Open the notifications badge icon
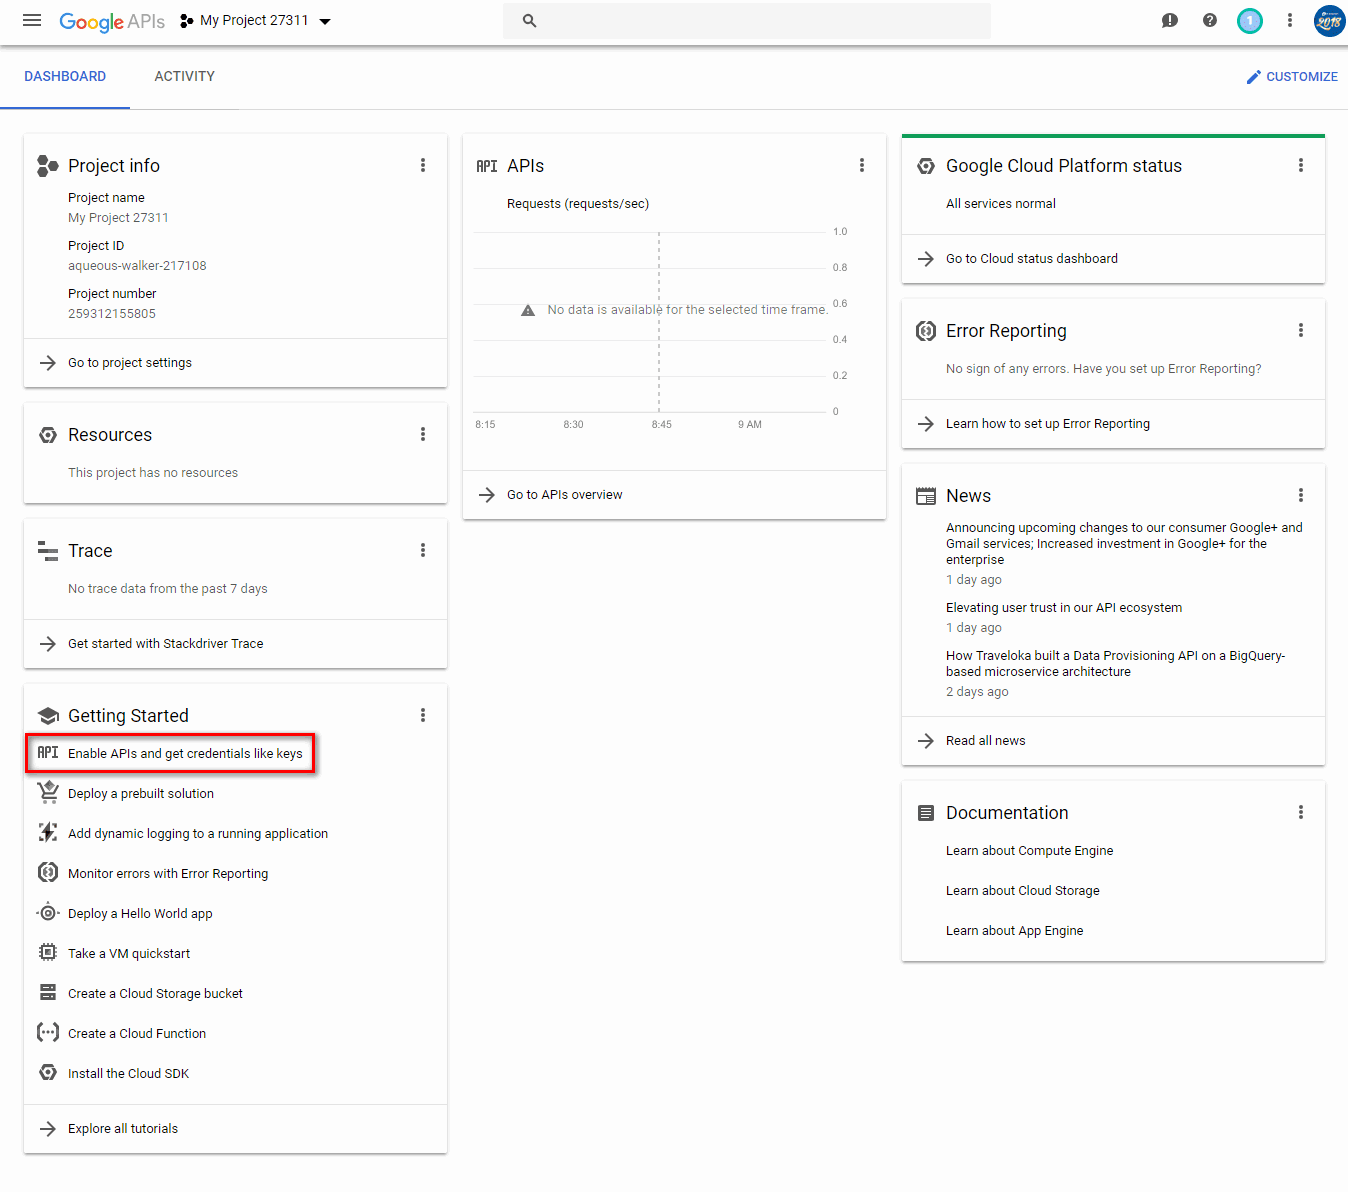 (1250, 20)
